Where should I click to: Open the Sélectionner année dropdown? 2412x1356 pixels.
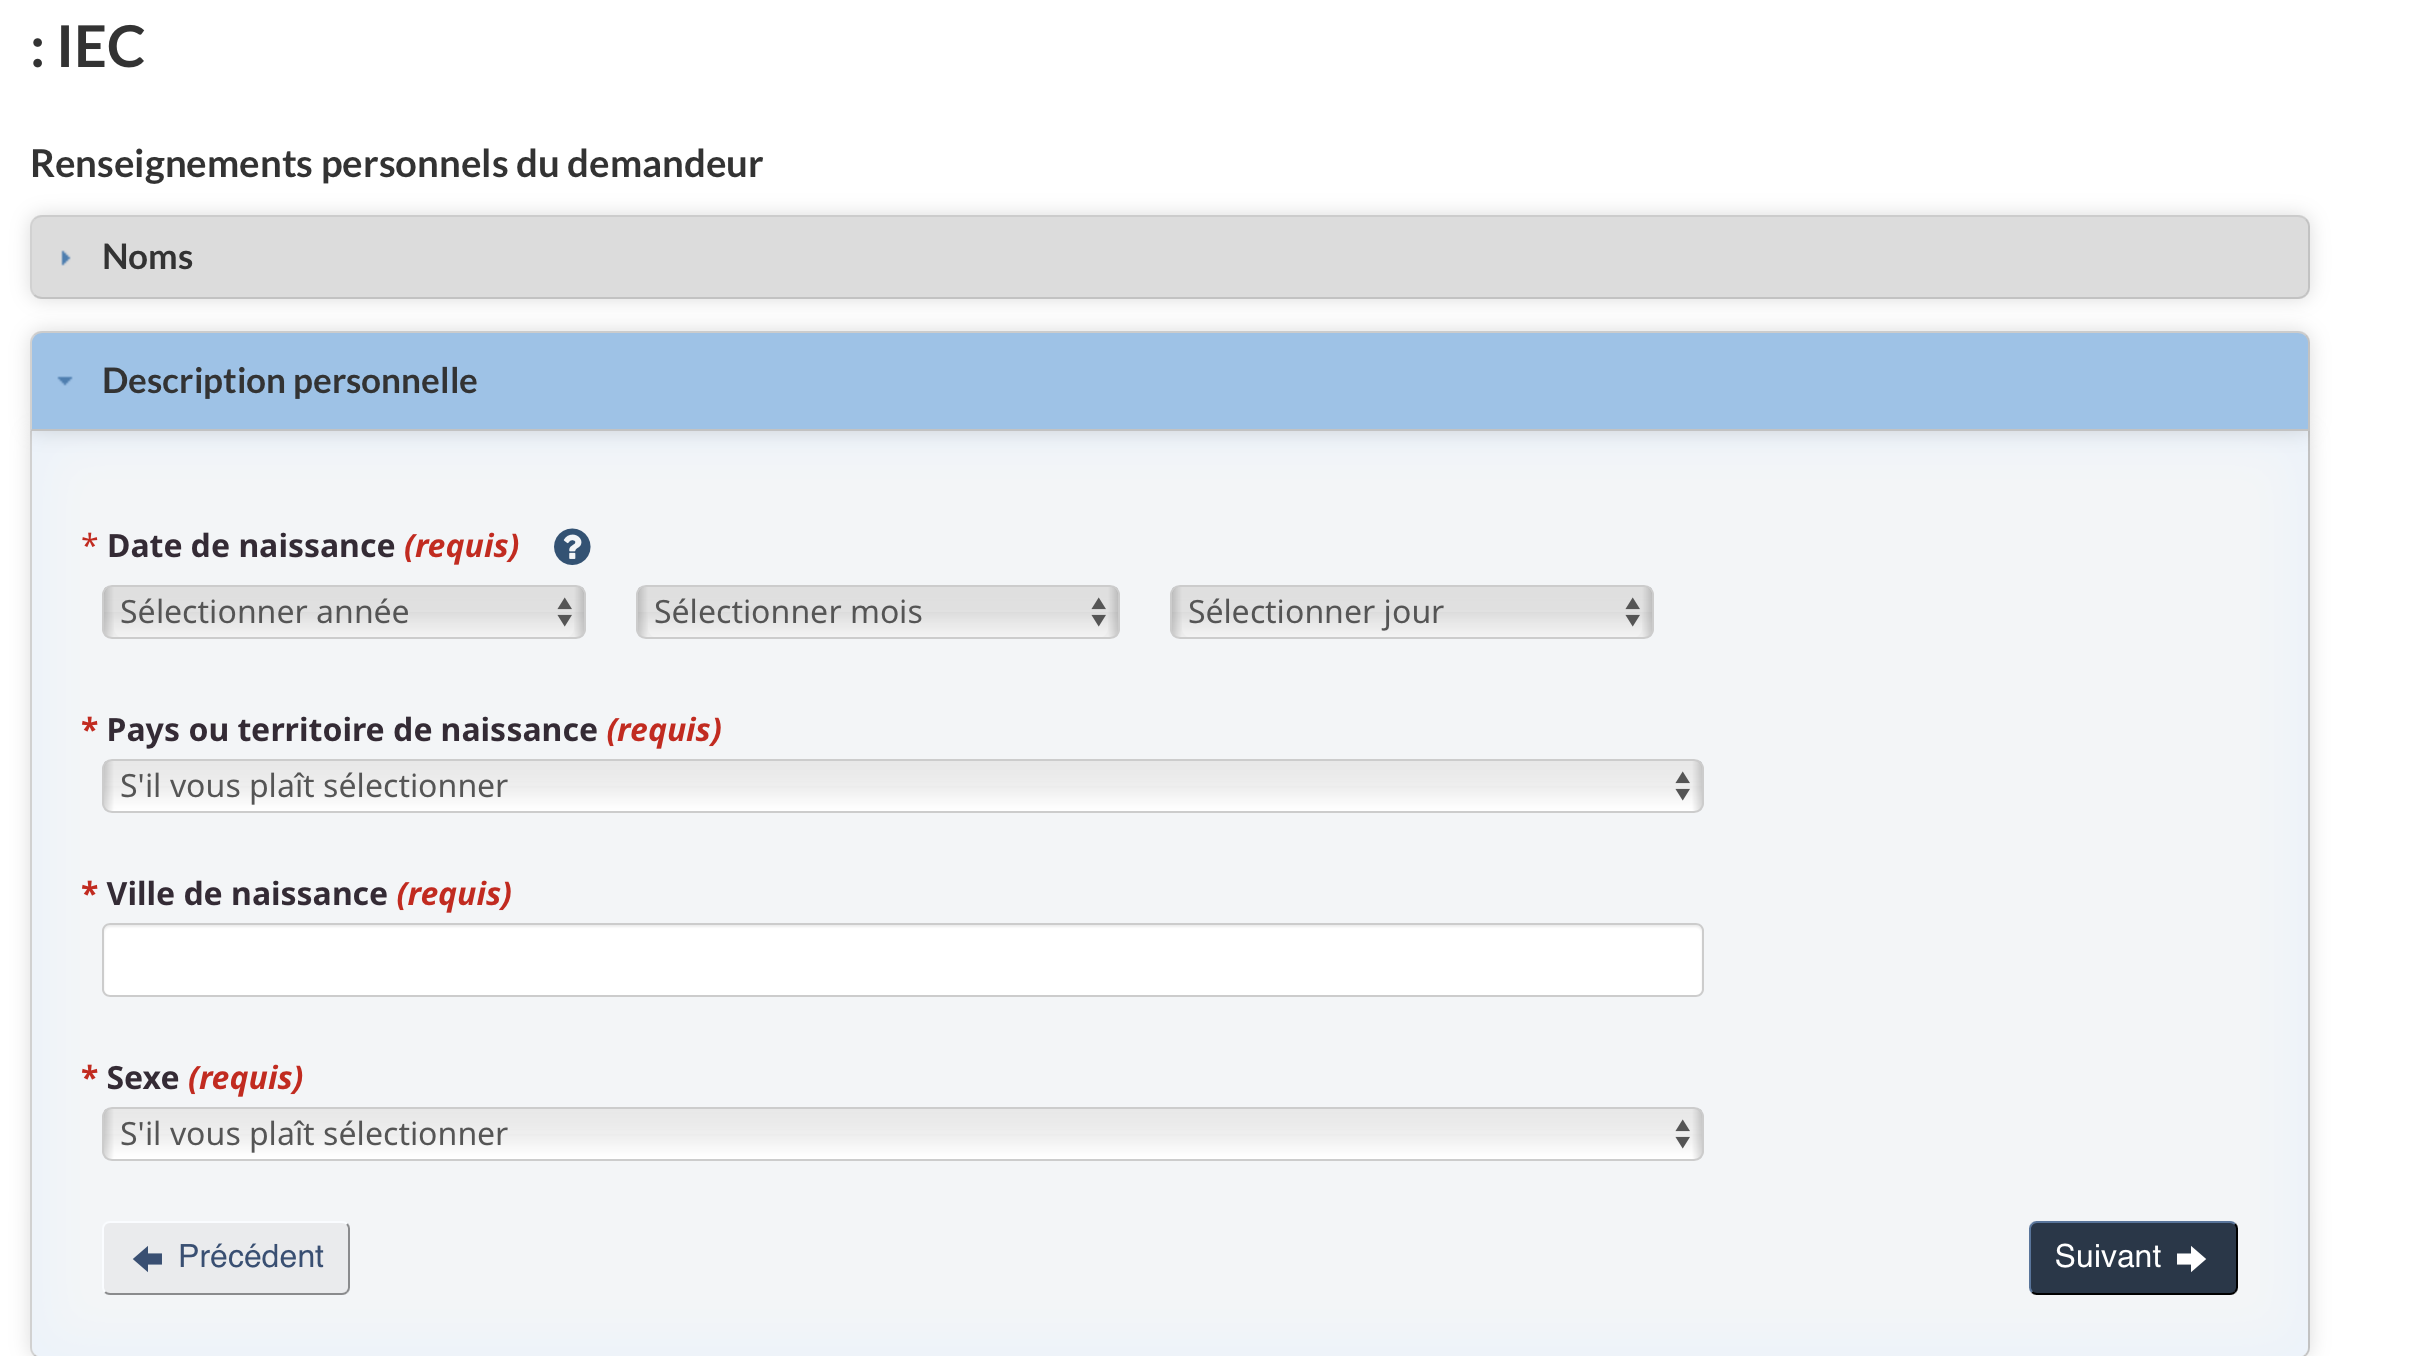(x=343, y=612)
